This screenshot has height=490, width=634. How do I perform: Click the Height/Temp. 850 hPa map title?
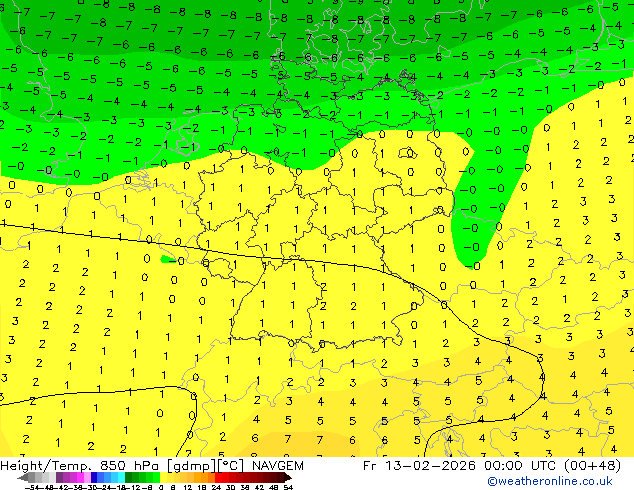click(x=80, y=466)
